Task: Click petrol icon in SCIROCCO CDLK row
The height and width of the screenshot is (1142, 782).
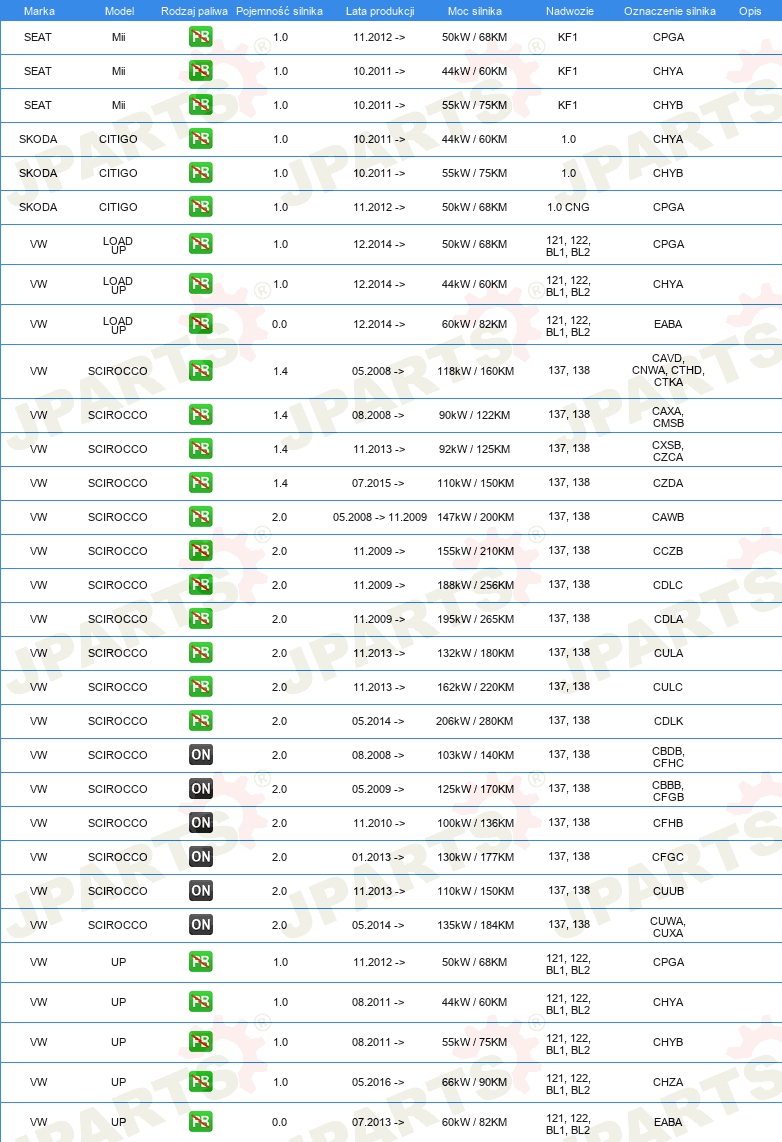Action: coord(200,721)
